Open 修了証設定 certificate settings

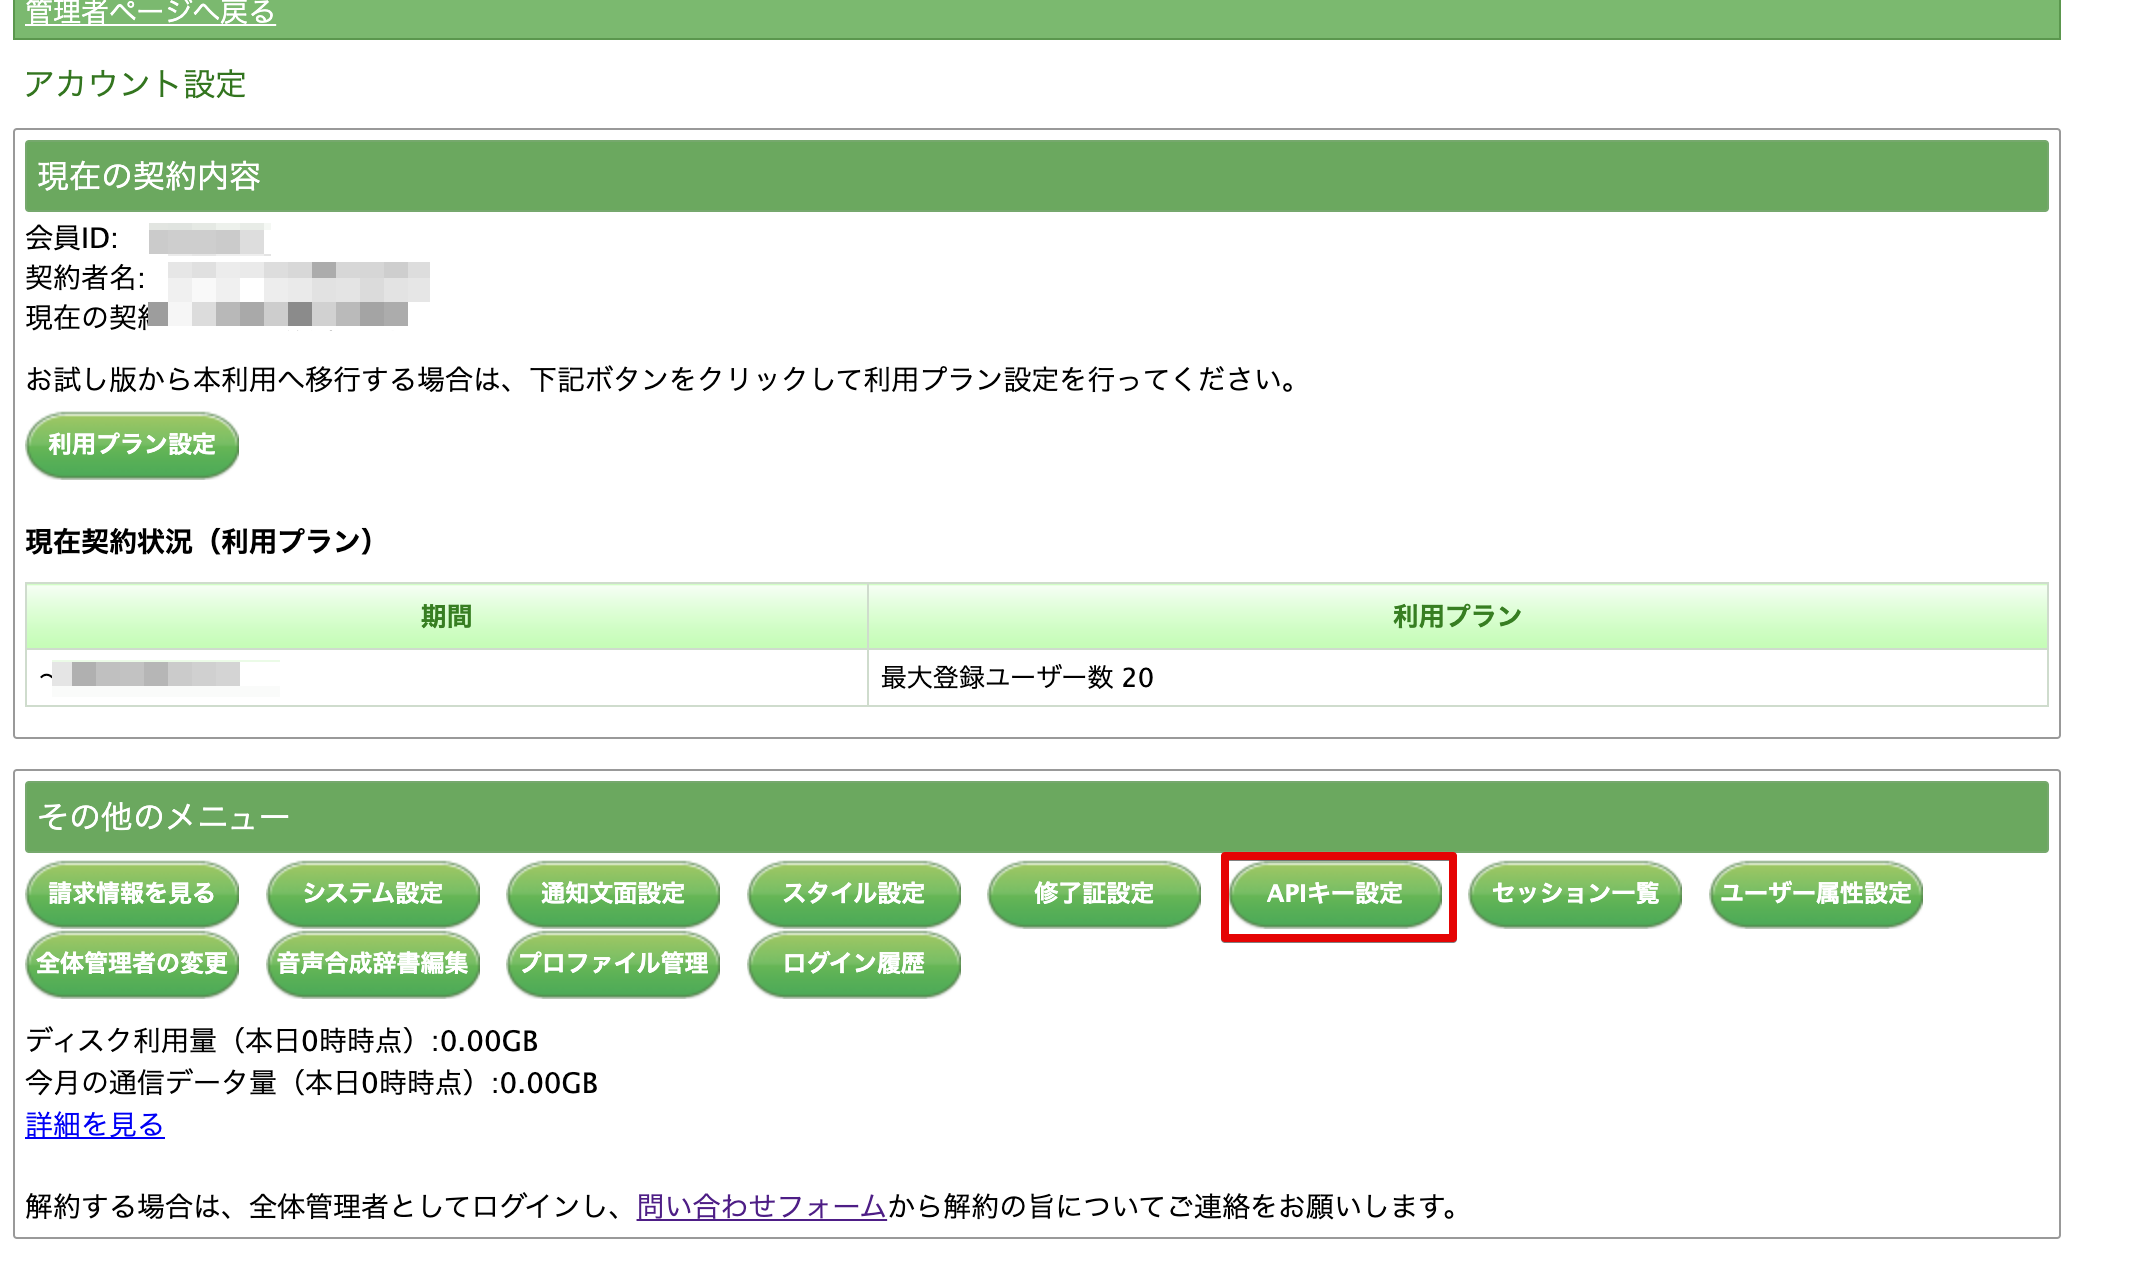1094,893
